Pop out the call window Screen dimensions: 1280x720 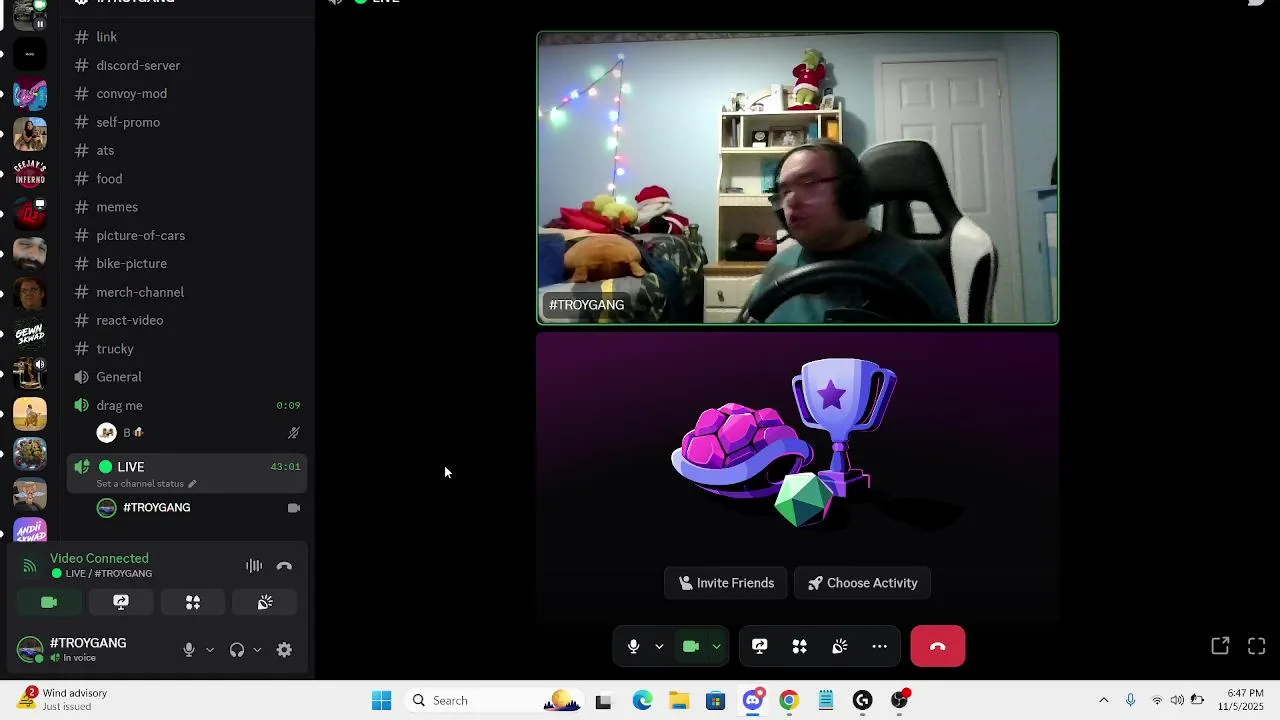pos(1220,646)
